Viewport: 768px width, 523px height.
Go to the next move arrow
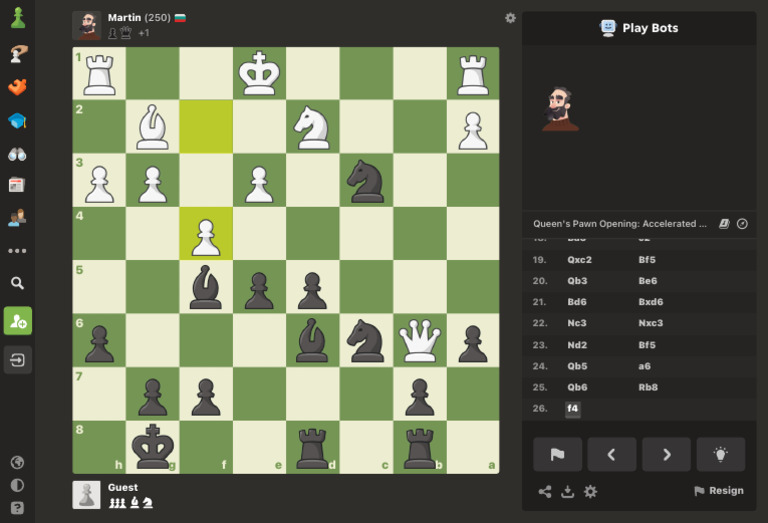(x=667, y=454)
